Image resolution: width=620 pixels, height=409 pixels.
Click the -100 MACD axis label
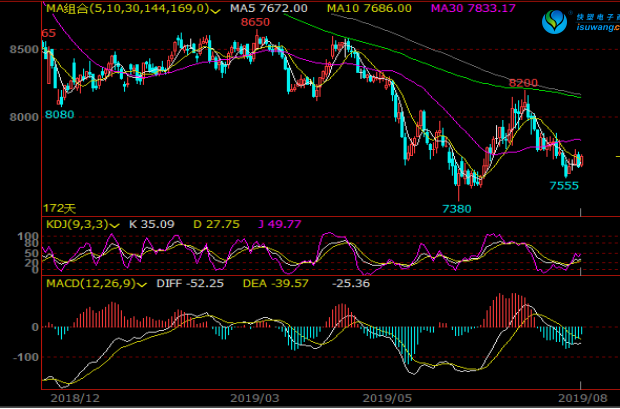[x=25, y=357]
